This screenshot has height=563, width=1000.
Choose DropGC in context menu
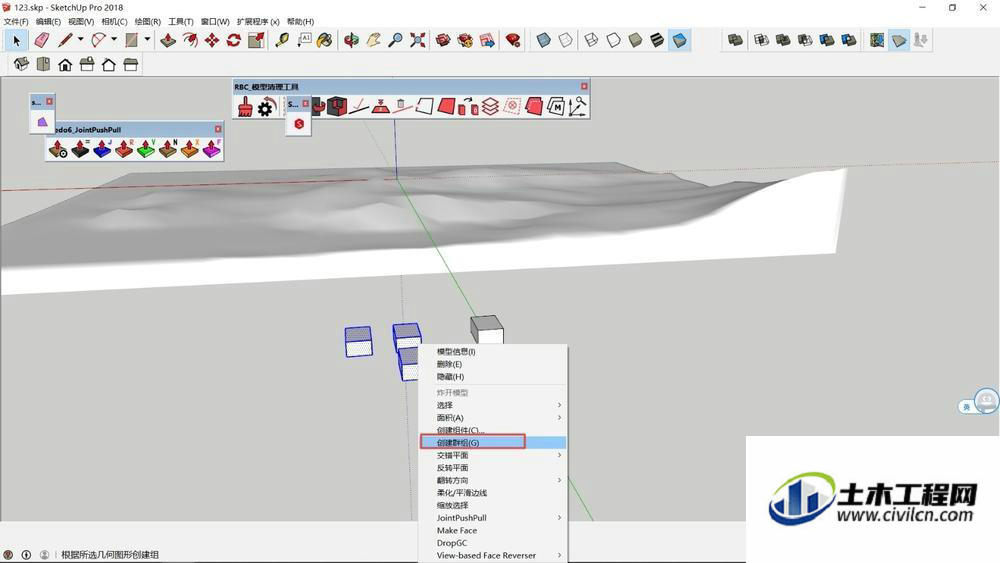click(492, 543)
